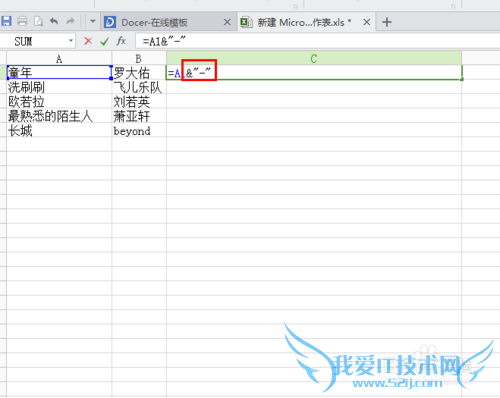The width and height of the screenshot is (500, 398).
Task: Select column B header
Action: tap(139, 59)
